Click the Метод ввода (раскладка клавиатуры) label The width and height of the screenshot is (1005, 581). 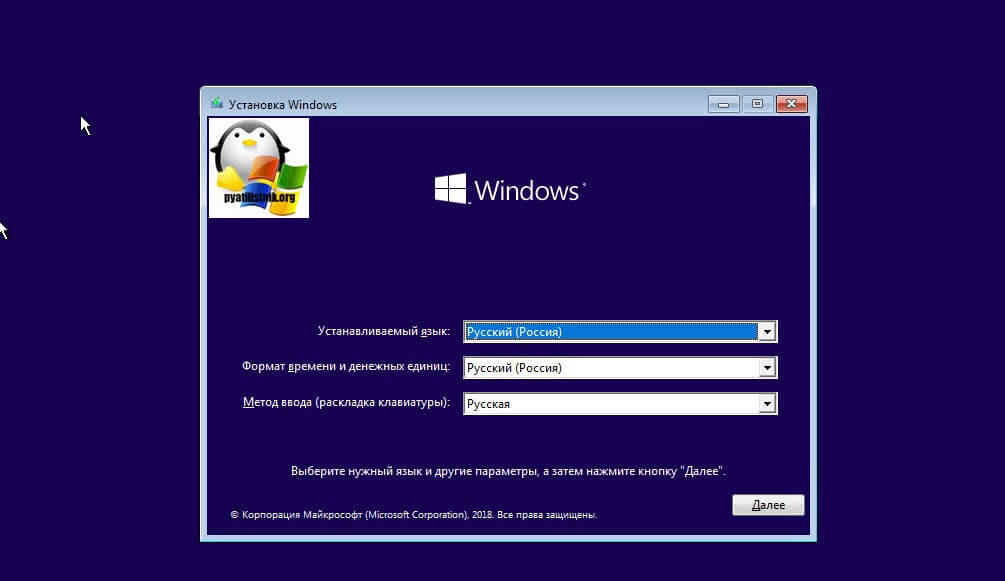click(346, 403)
